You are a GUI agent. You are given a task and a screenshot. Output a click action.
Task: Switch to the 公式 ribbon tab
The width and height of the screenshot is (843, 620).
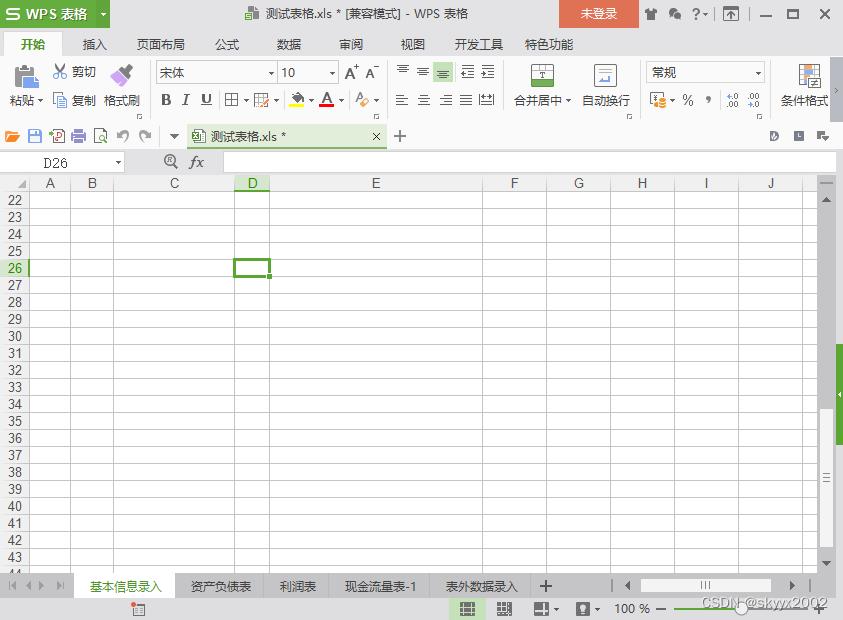[226, 44]
